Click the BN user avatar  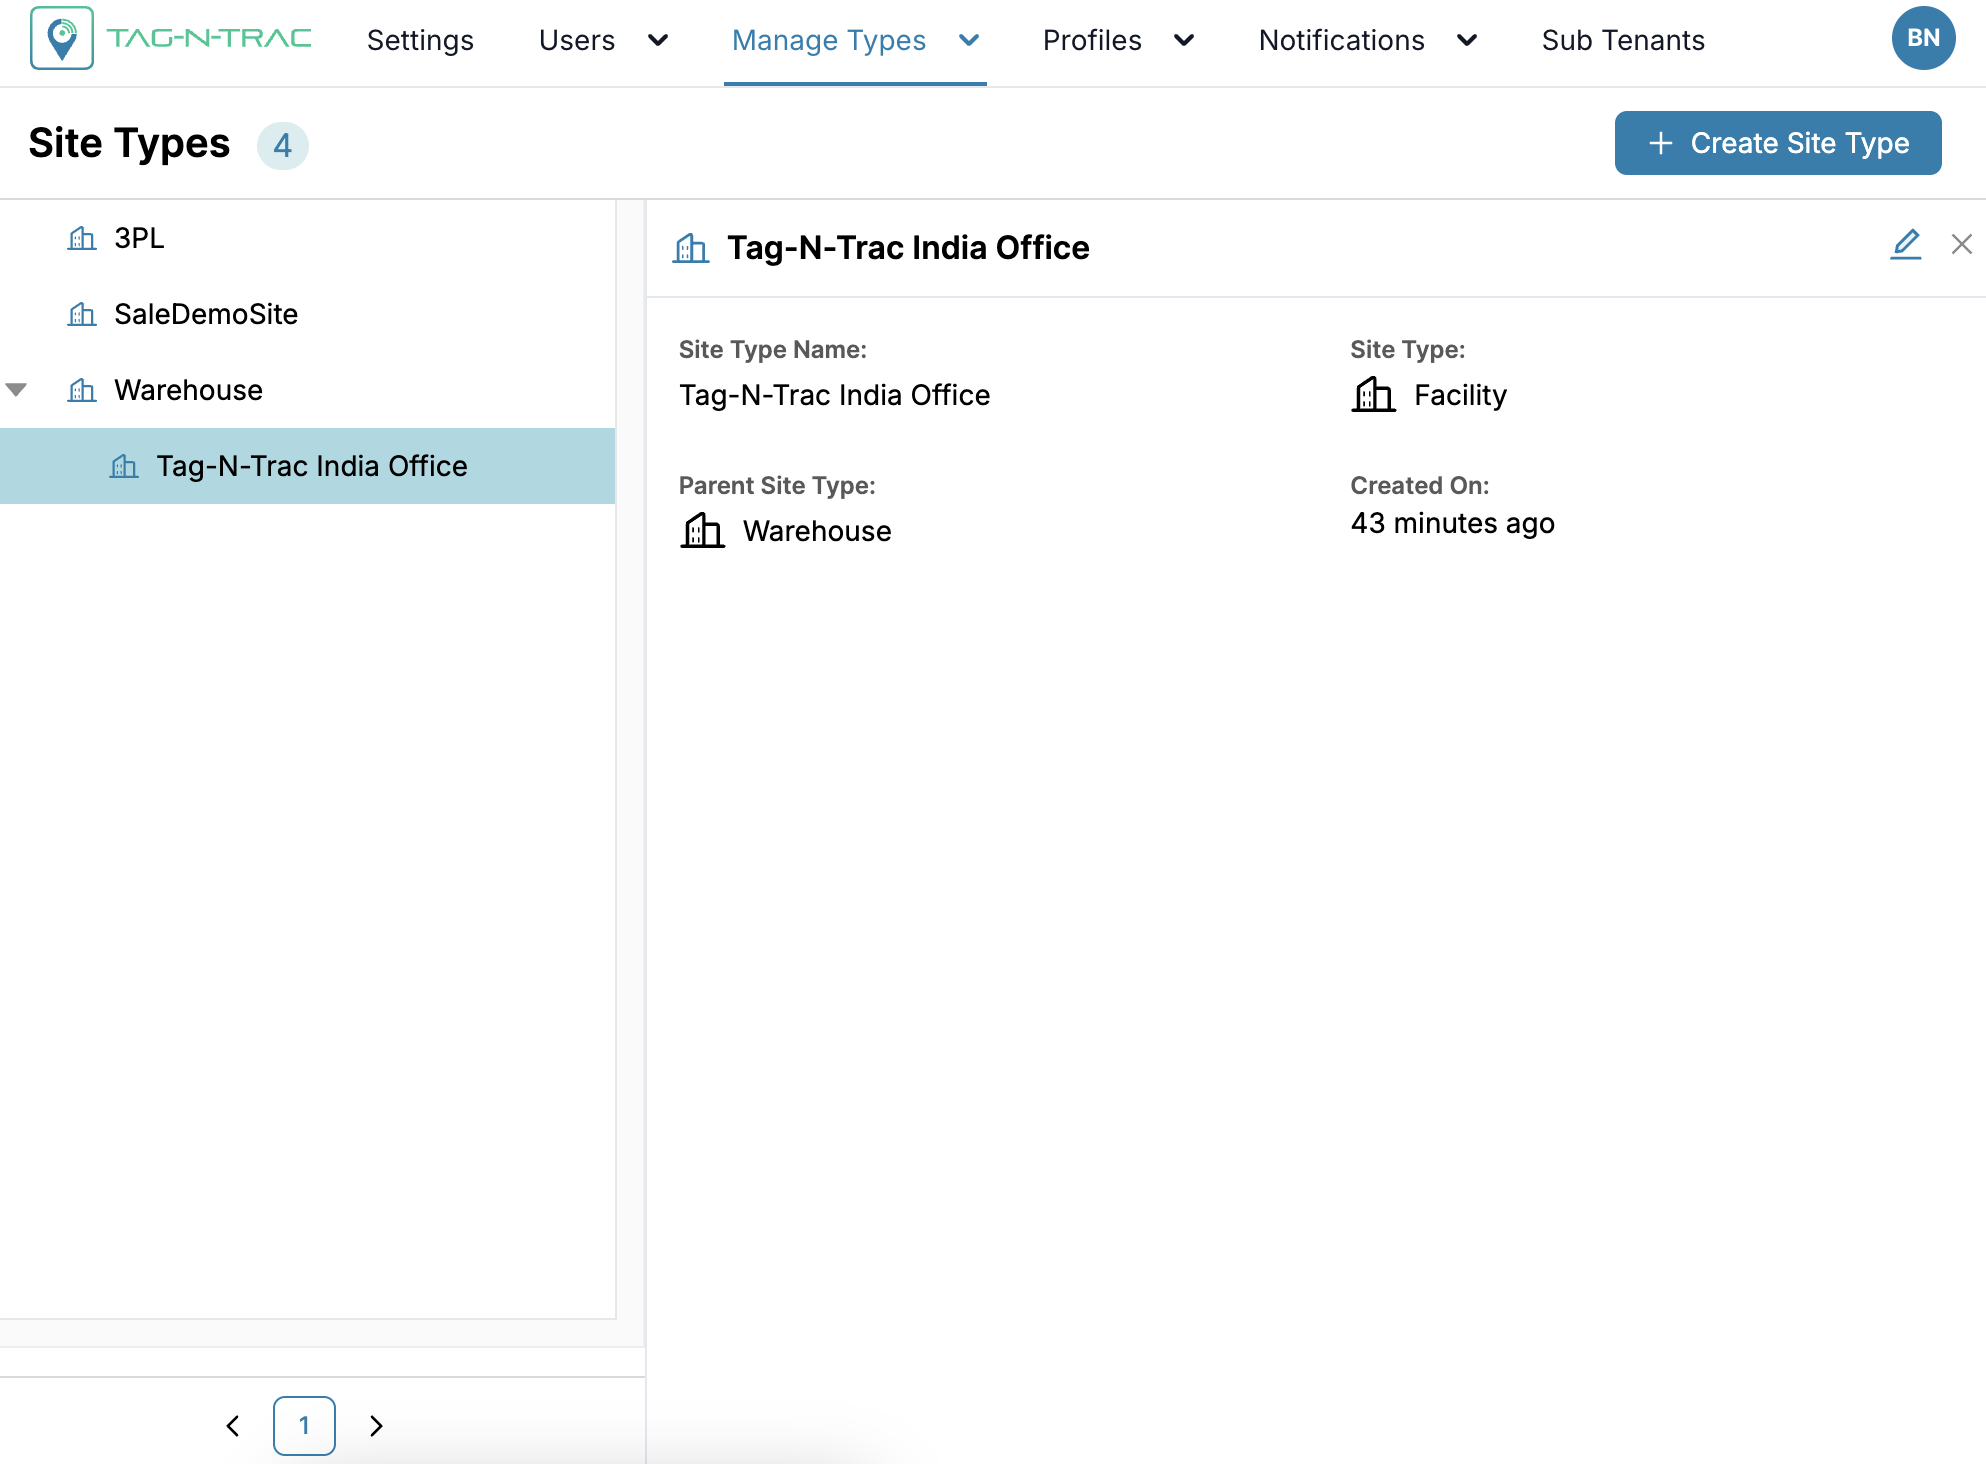[x=1922, y=39]
